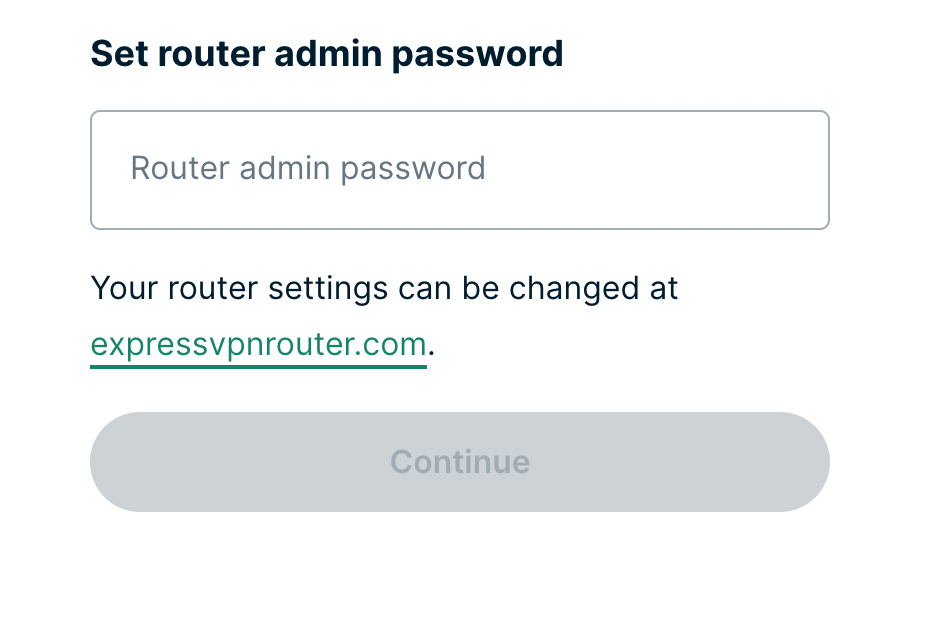The image size is (942, 624).
Task: Click the router settings instruction sentence
Action: [x=384, y=288]
